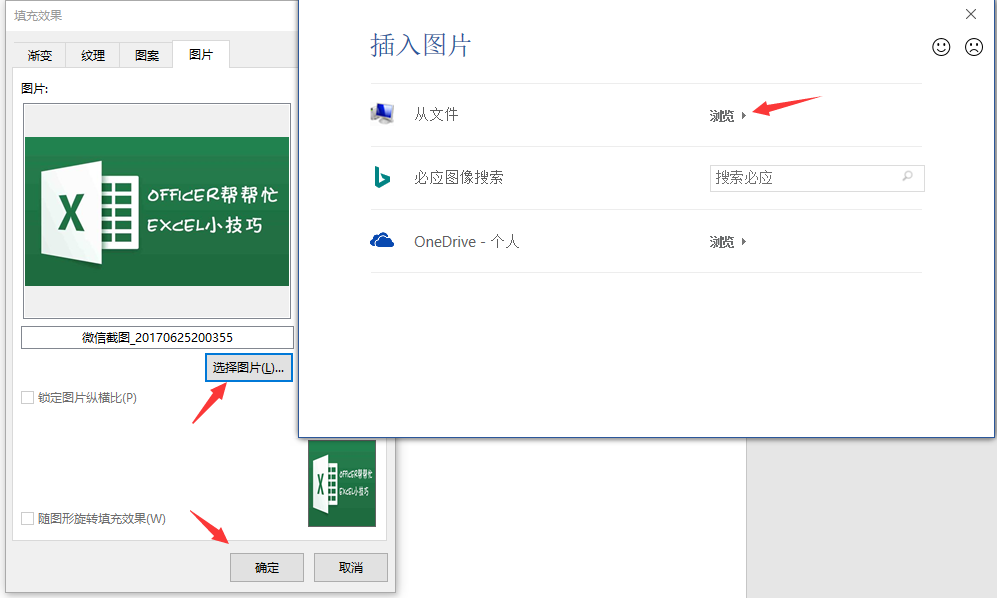997x598 pixels.
Task: Click the large Excel picture preview
Action: coord(157,211)
